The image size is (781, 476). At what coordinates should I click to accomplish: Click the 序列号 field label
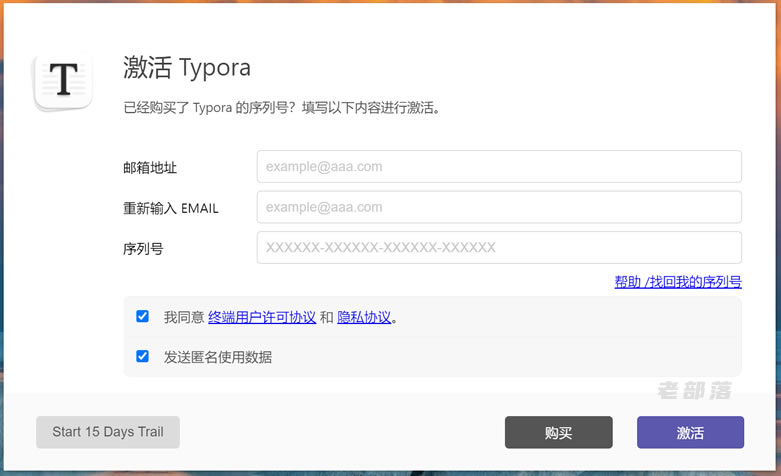coord(143,248)
